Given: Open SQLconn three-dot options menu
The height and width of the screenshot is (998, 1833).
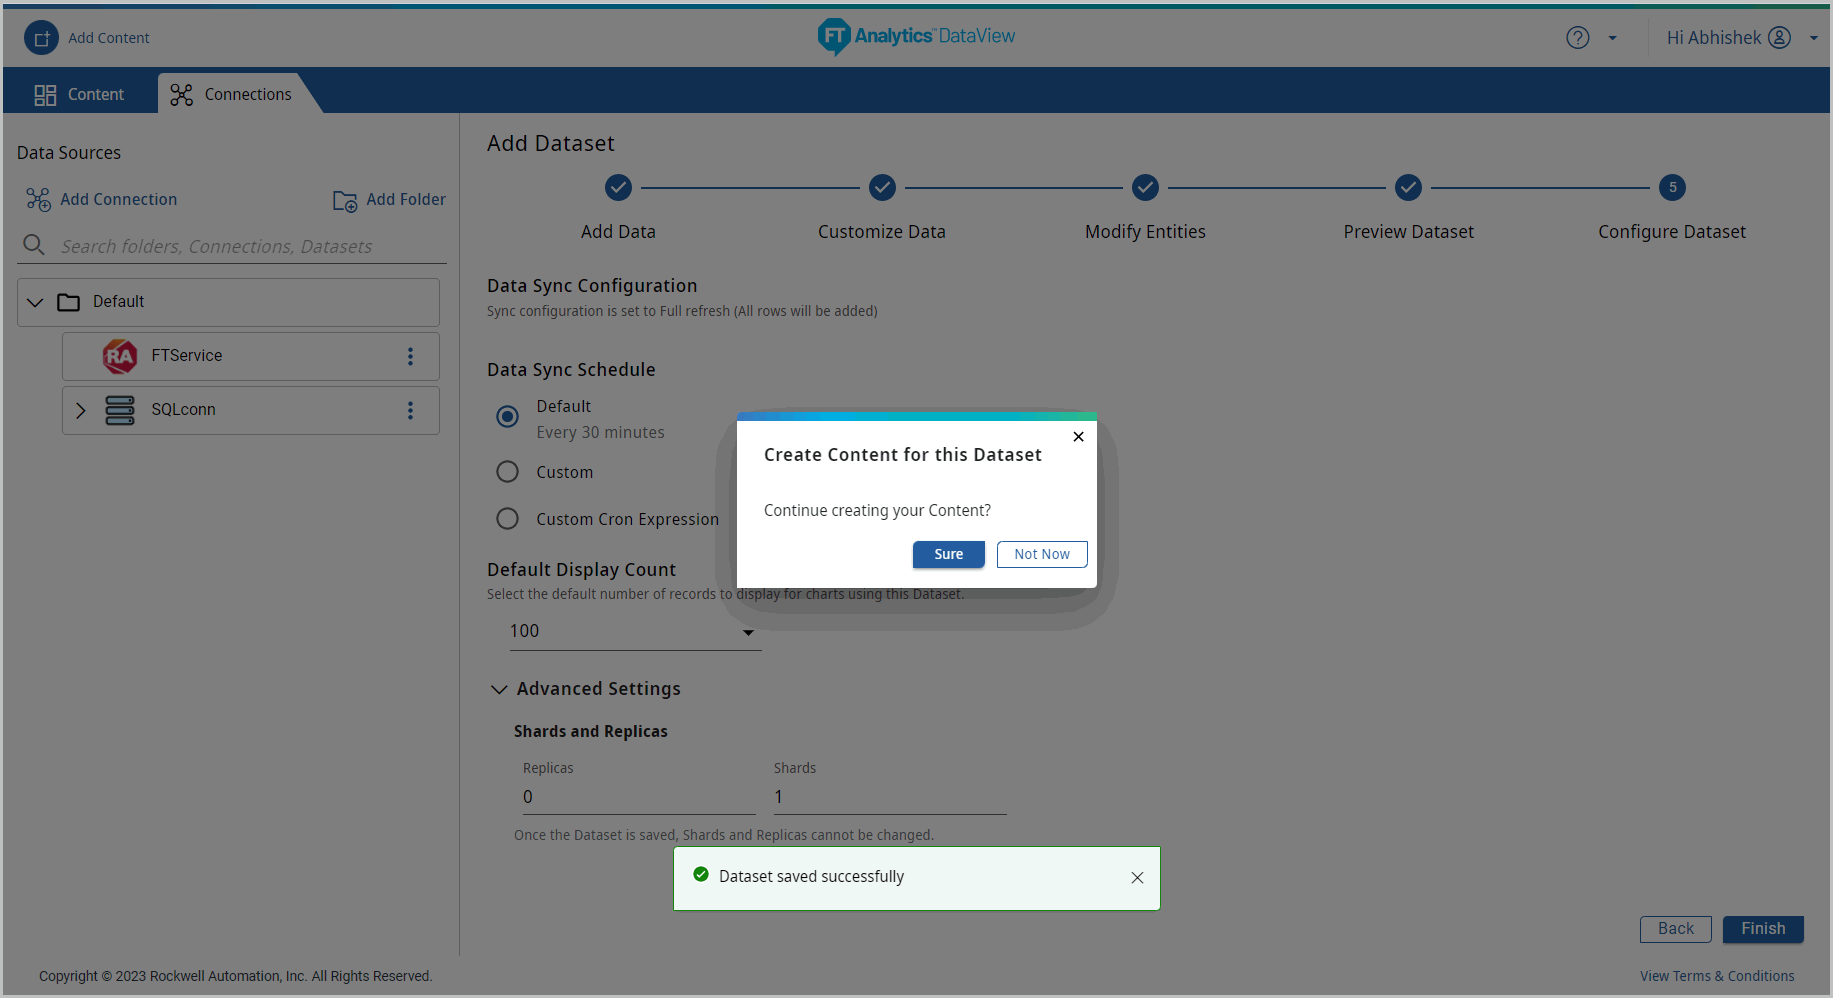Looking at the screenshot, I should pos(410,411).
